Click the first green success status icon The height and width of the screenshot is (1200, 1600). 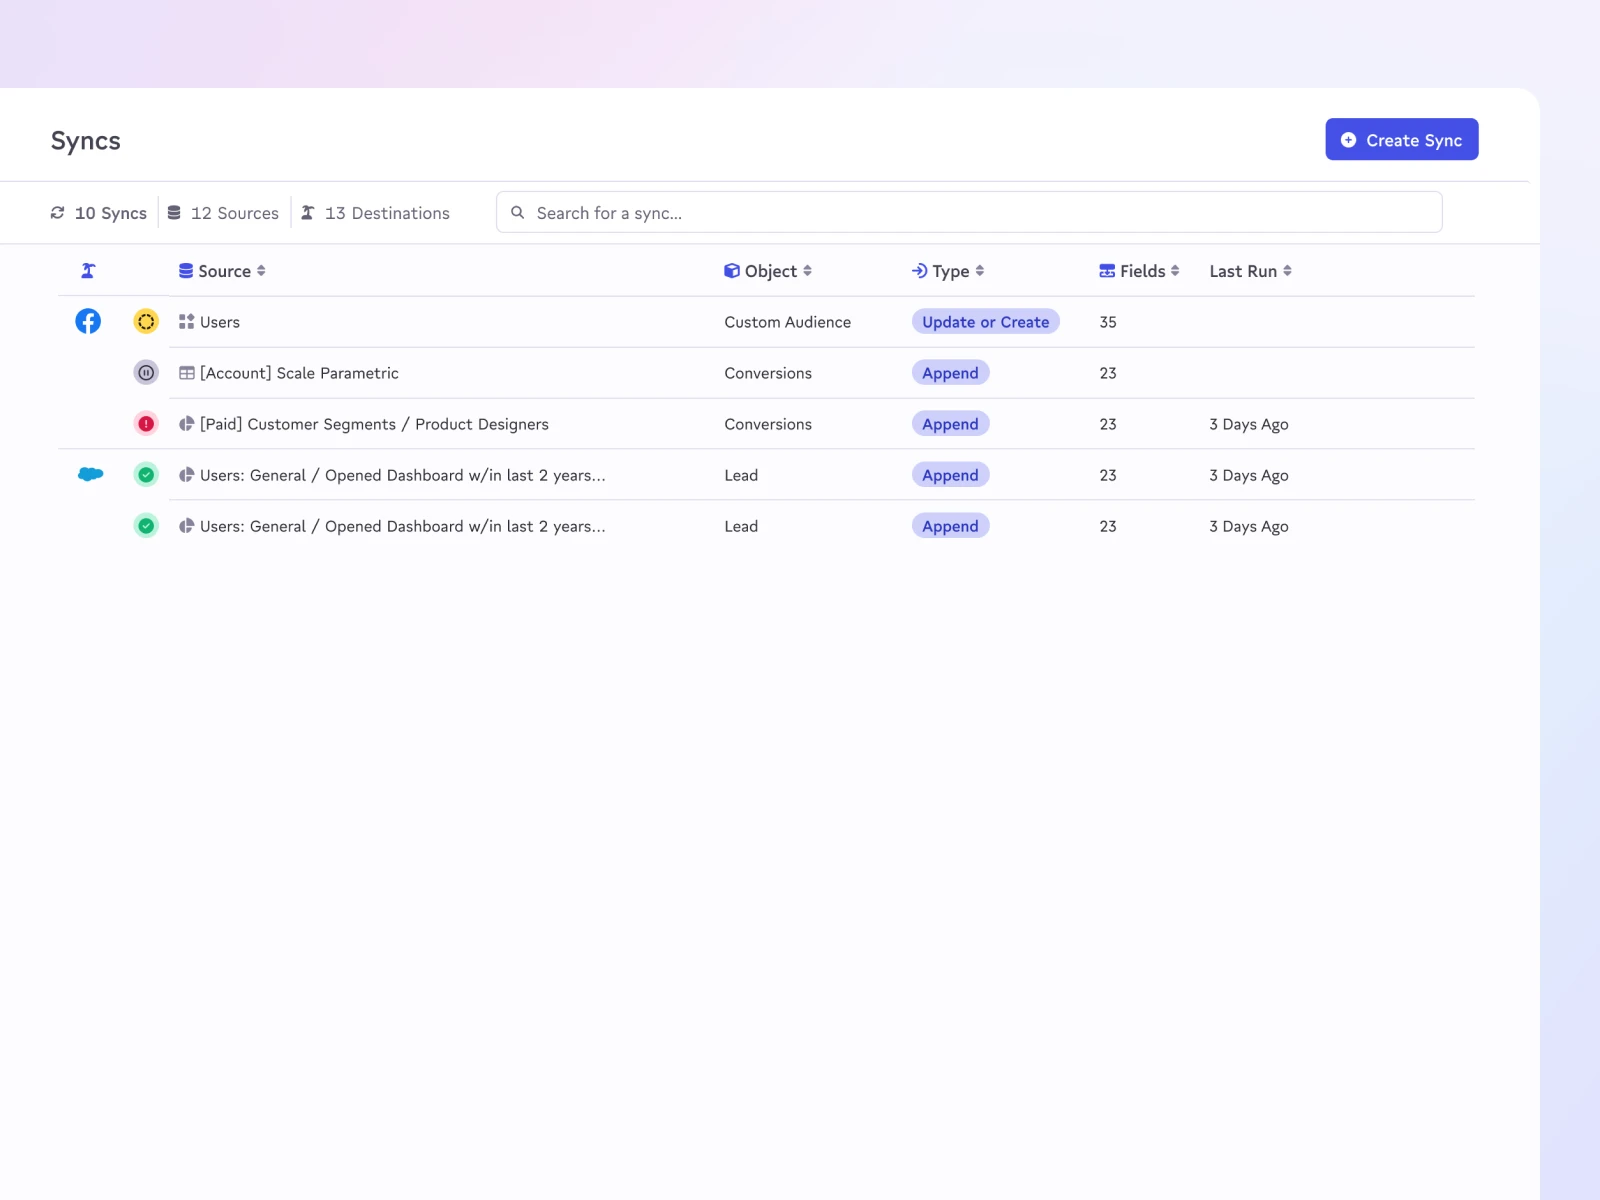click(146, 475)
